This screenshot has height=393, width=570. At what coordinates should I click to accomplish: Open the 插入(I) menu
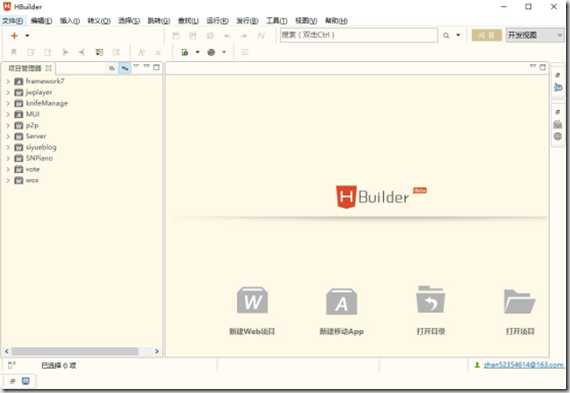(x=70, y=21)
